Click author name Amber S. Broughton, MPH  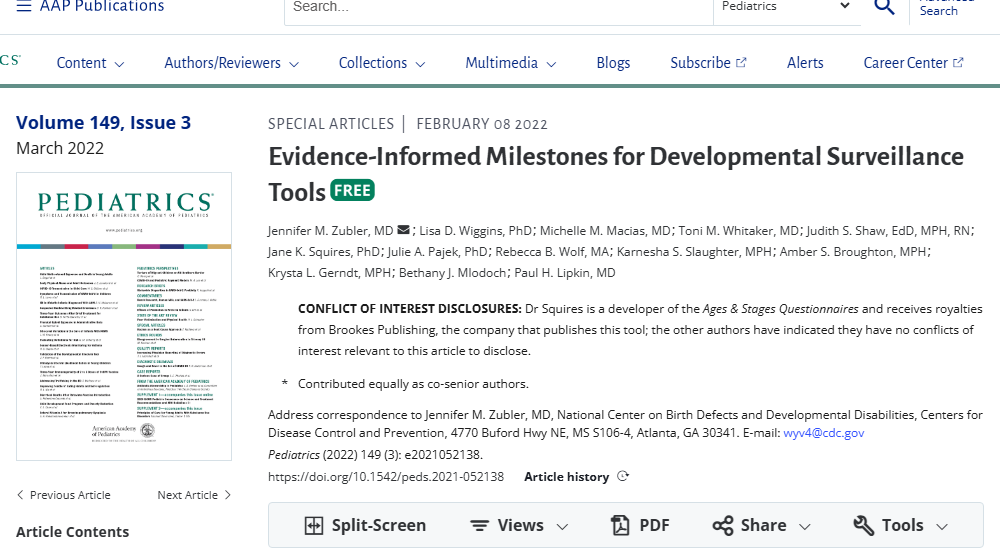pos(853,252)
